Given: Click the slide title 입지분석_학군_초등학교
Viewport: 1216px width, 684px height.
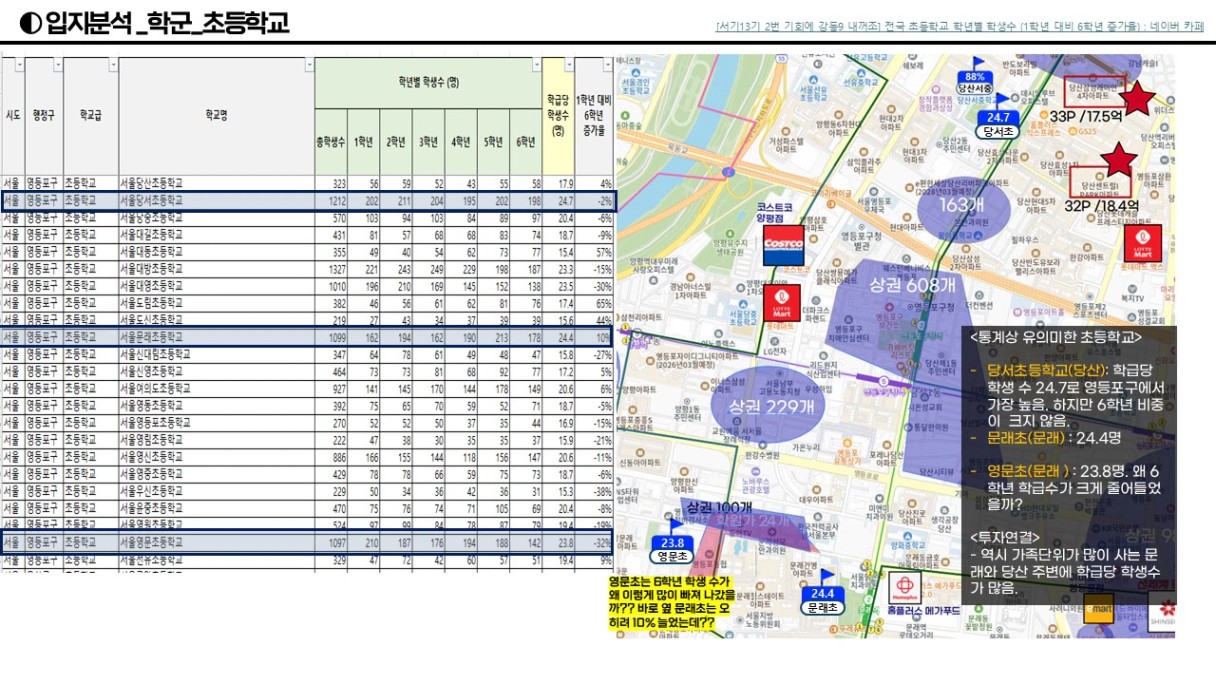Looking at the screenshot, I should pos(166,23).
